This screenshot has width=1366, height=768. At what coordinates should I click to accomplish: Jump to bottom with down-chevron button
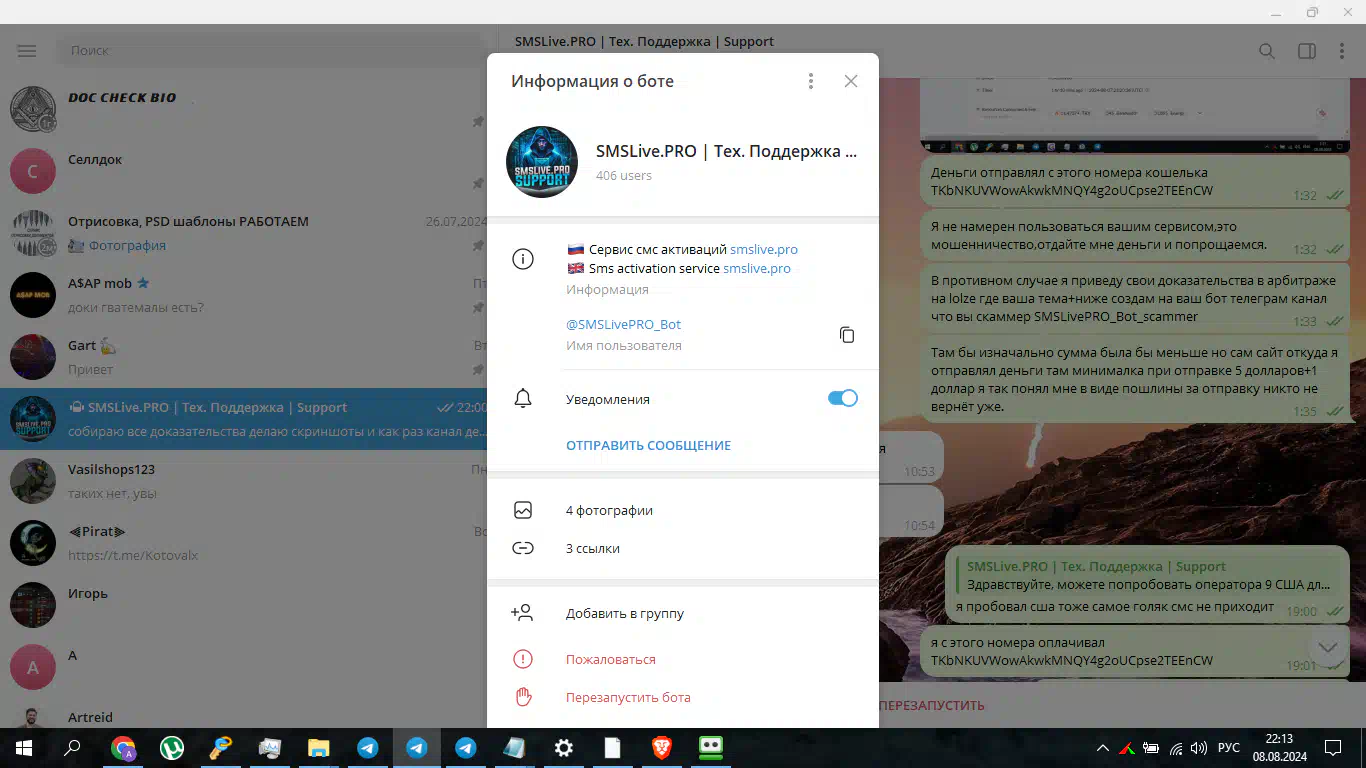(1328, 648)
